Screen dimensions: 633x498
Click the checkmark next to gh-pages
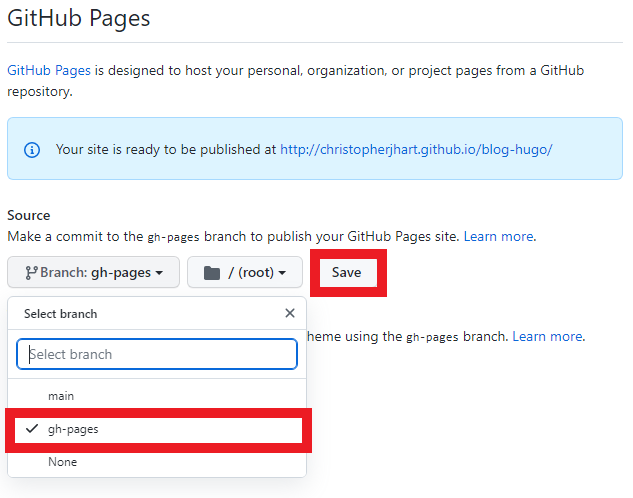tap(33, 429)
